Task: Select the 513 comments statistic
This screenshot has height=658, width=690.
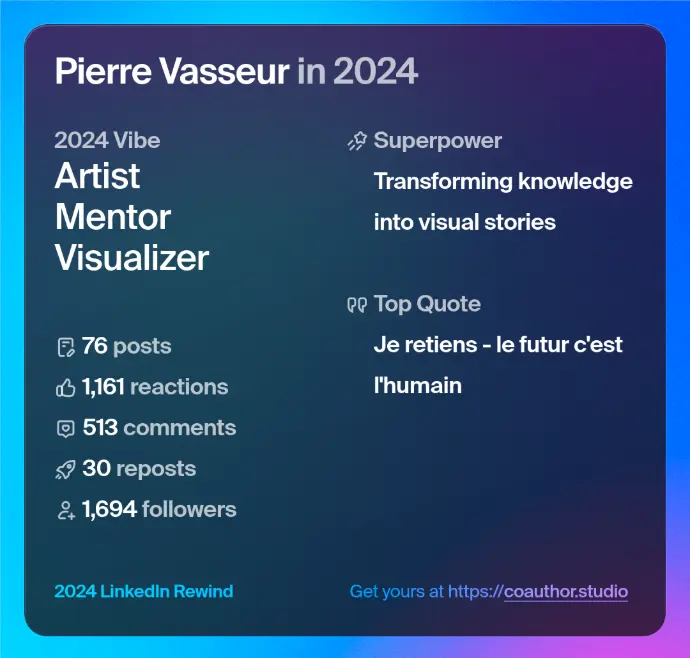Action: (159, 428)
